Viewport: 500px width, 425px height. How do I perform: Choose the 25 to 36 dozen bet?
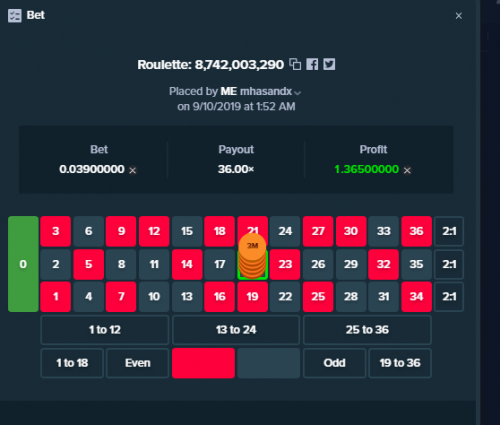pos(367,330)
